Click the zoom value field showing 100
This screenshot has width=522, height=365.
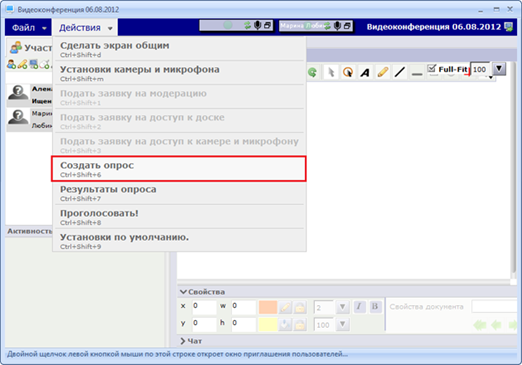[480, 69]
